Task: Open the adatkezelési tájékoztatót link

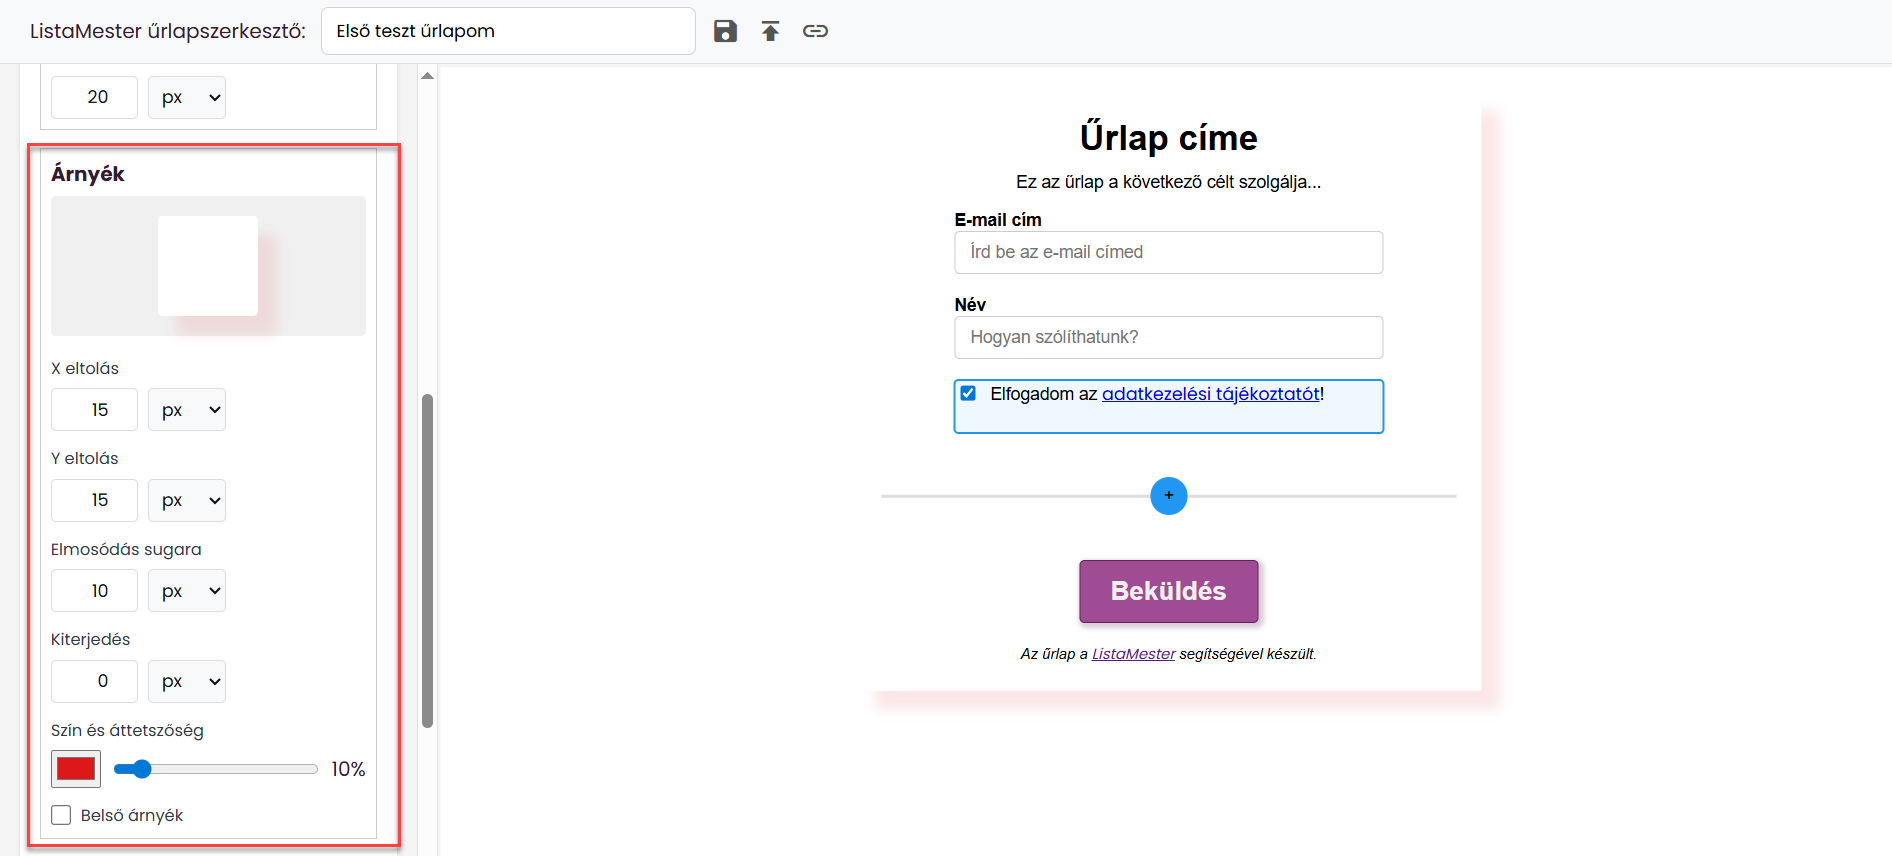Action: (1210, 394)
